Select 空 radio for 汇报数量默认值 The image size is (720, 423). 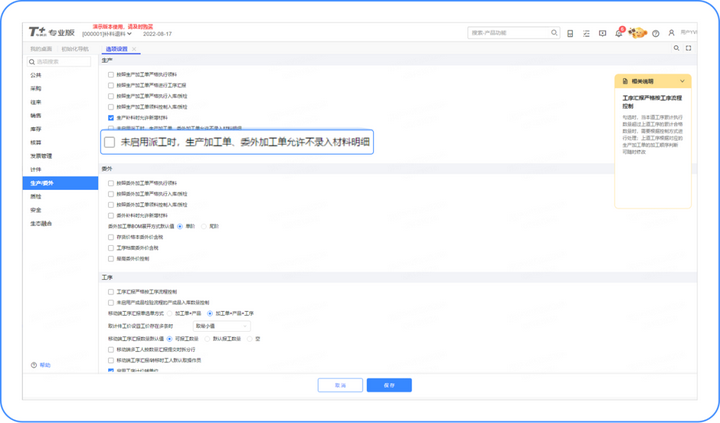pos(250,339)
